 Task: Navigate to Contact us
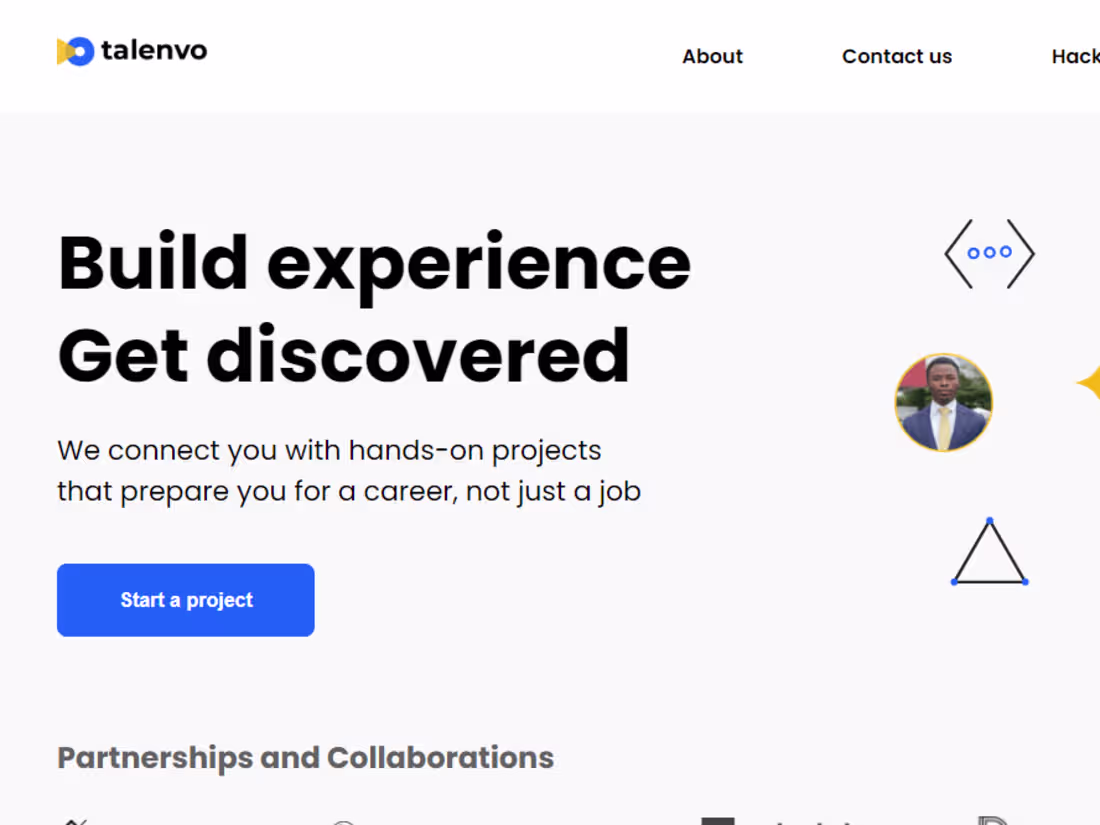pyautogui.click(x=896, y=56)
